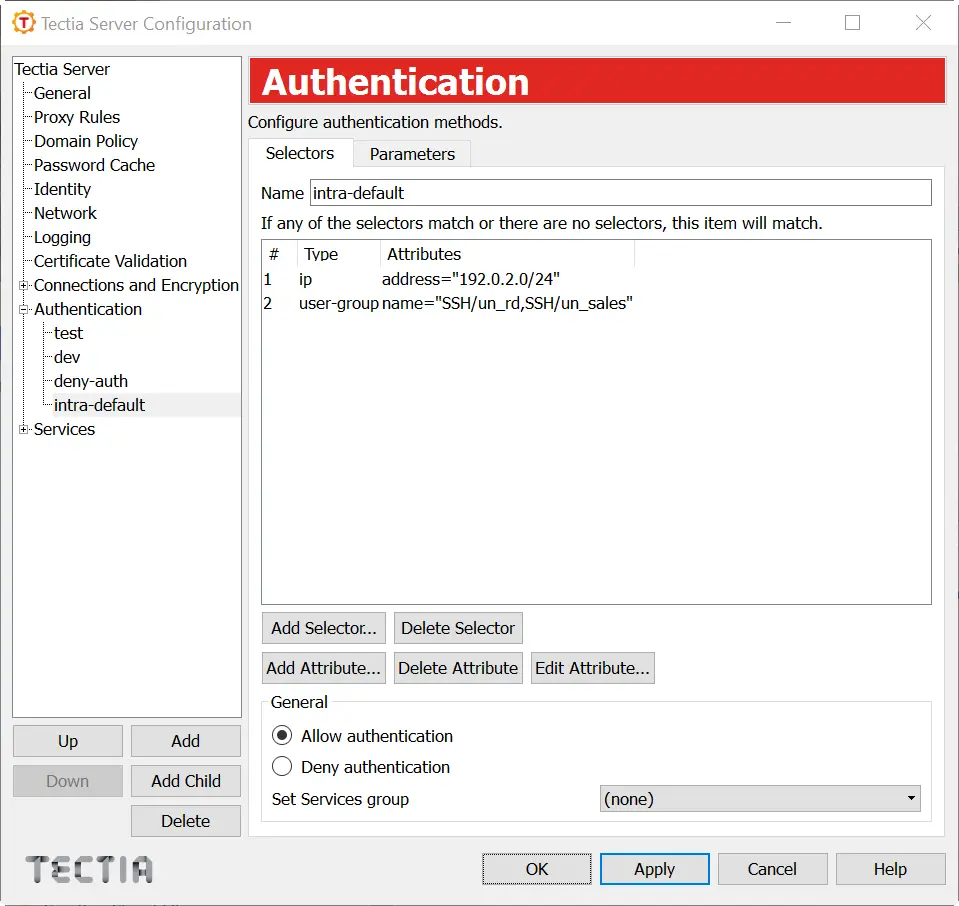Select Services tree item
Viewport: 959px width, 906px height.
click(64, 429)
